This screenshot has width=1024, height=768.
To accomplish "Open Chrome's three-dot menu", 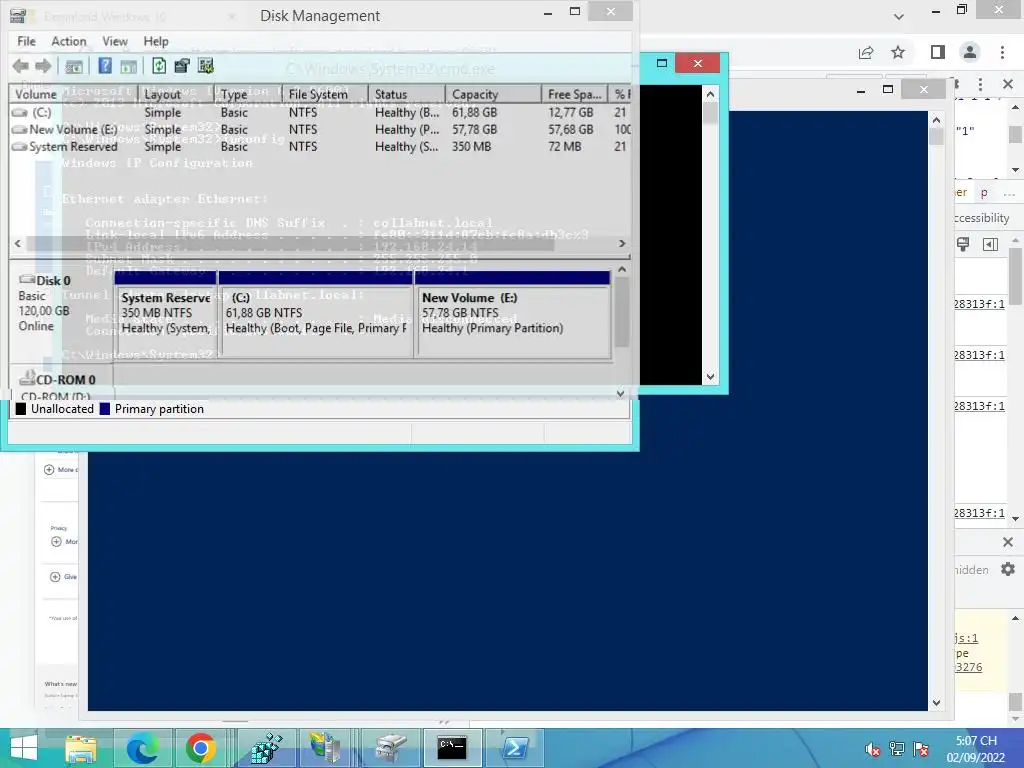I will pyautogui.click(x=1002, y=52).
